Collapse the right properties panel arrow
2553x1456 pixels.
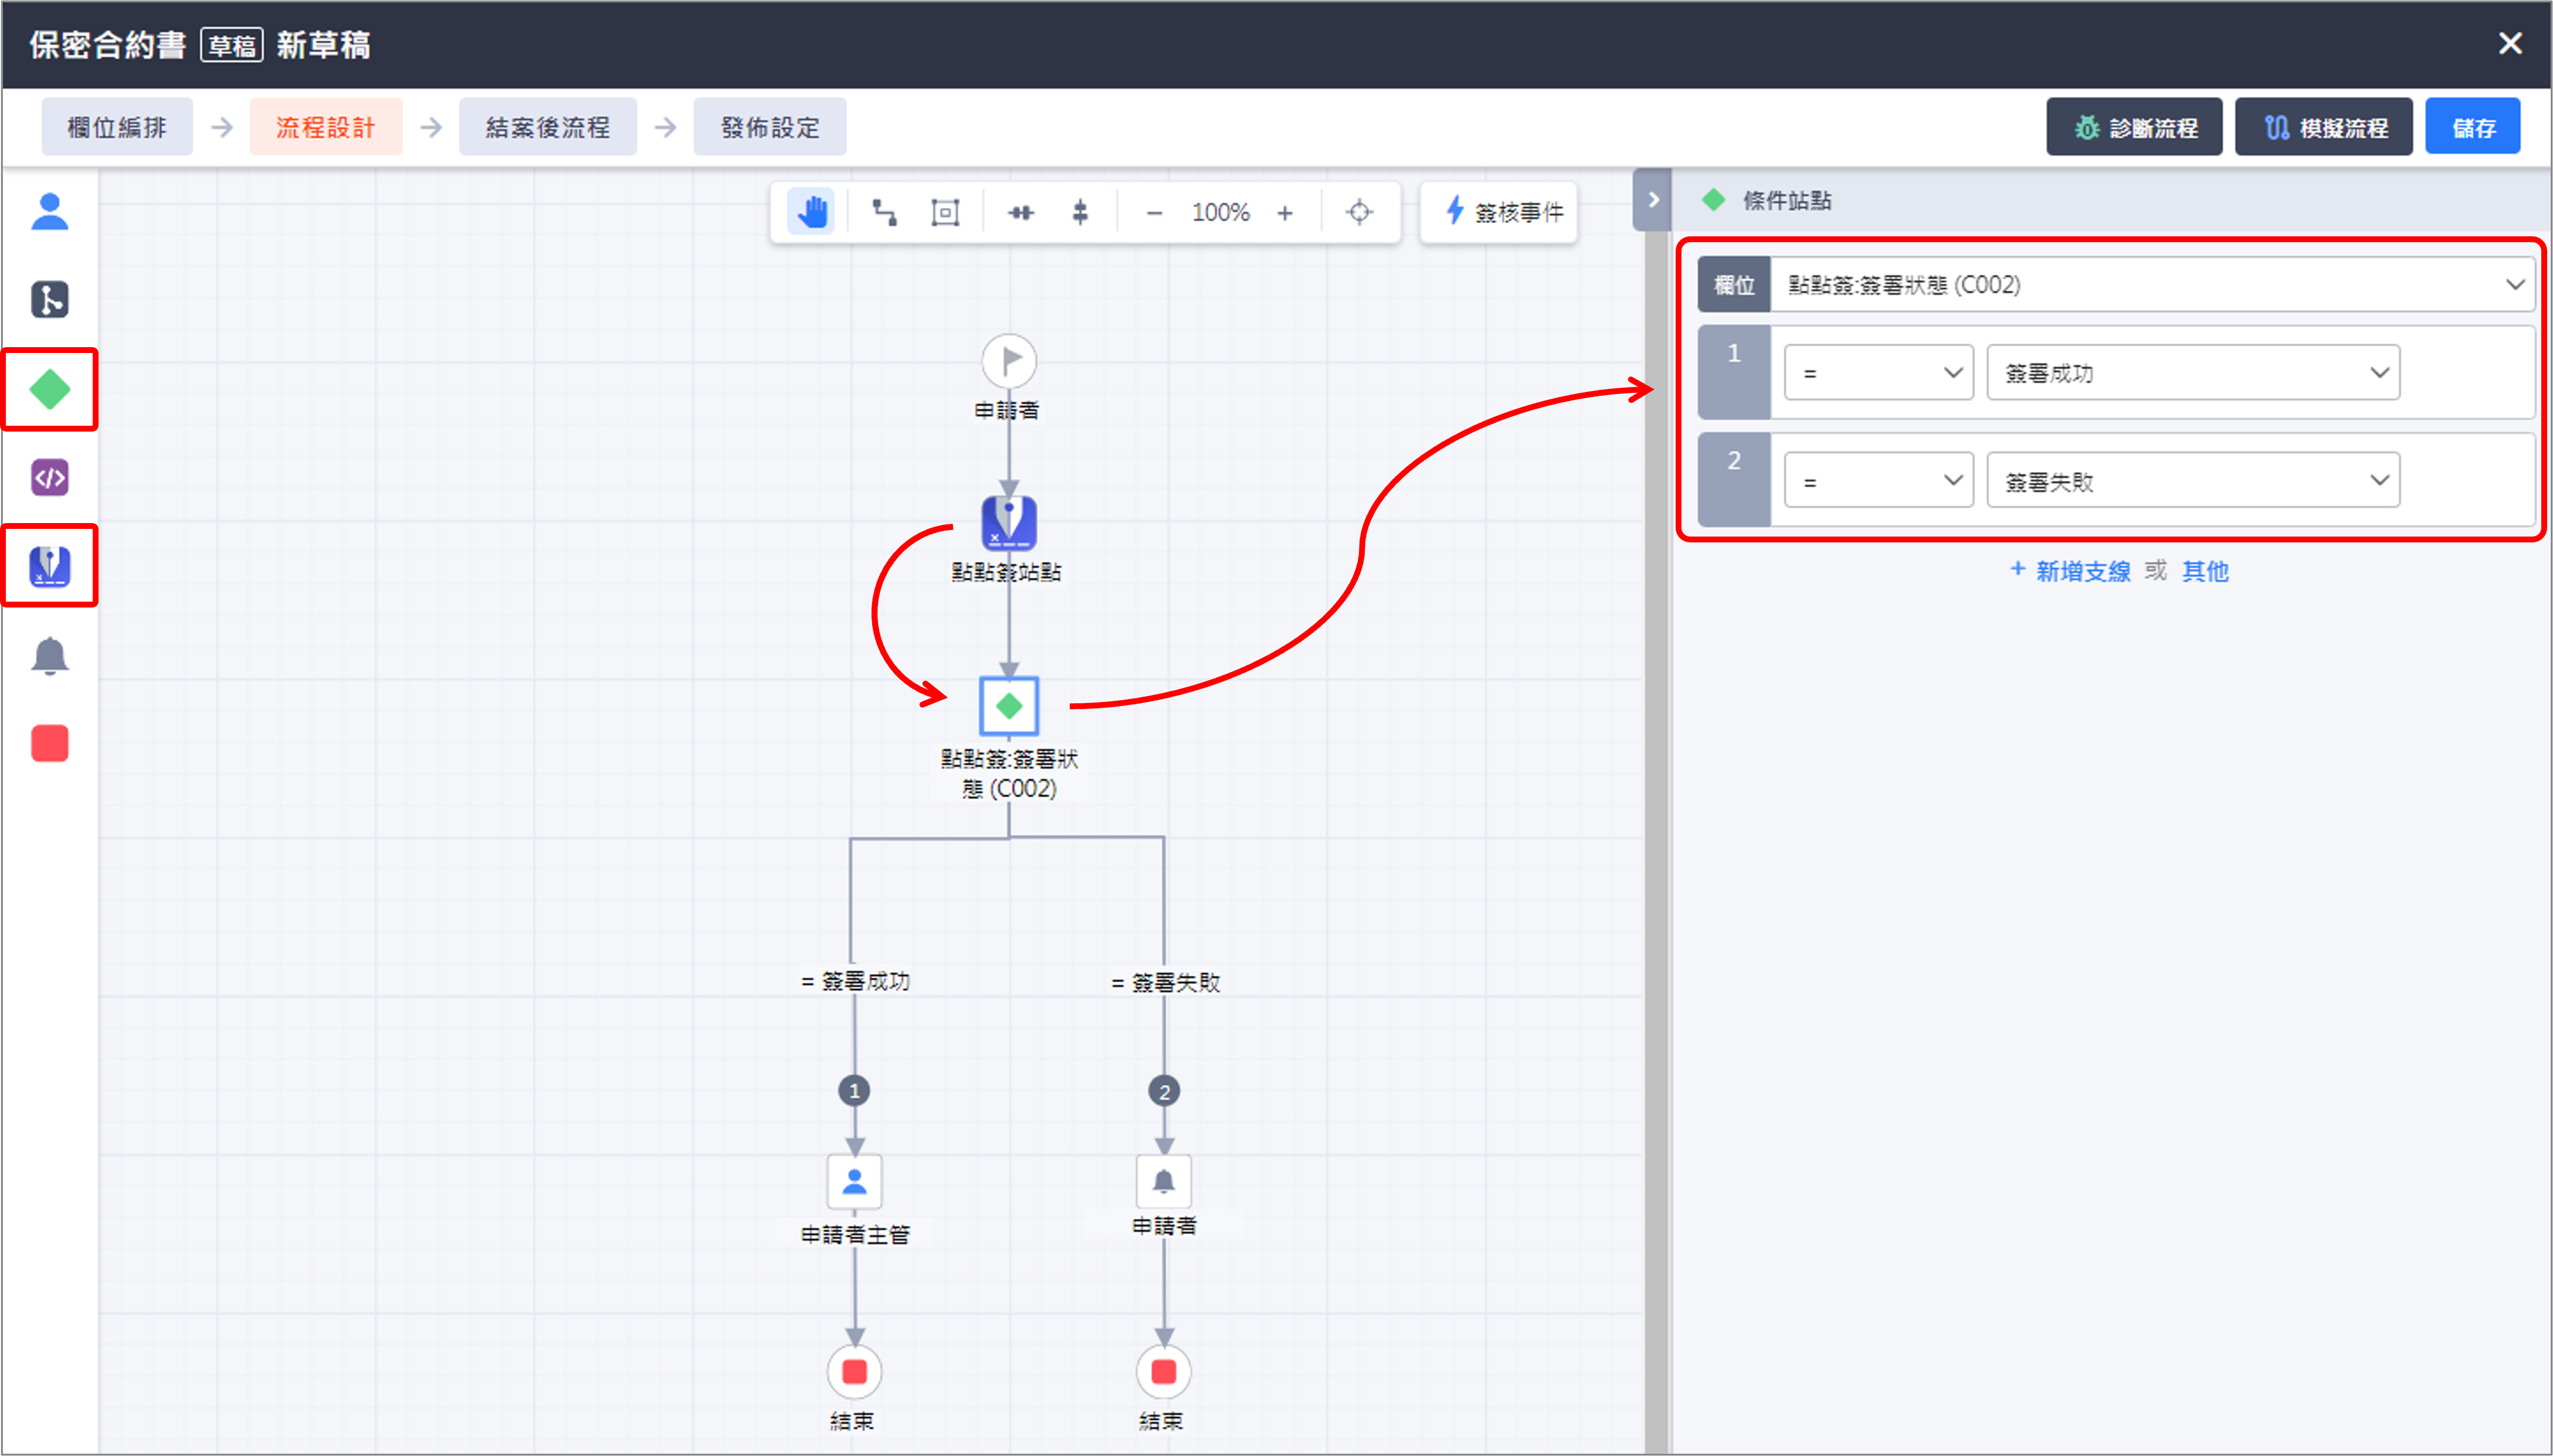click(x=1652, y=200)
